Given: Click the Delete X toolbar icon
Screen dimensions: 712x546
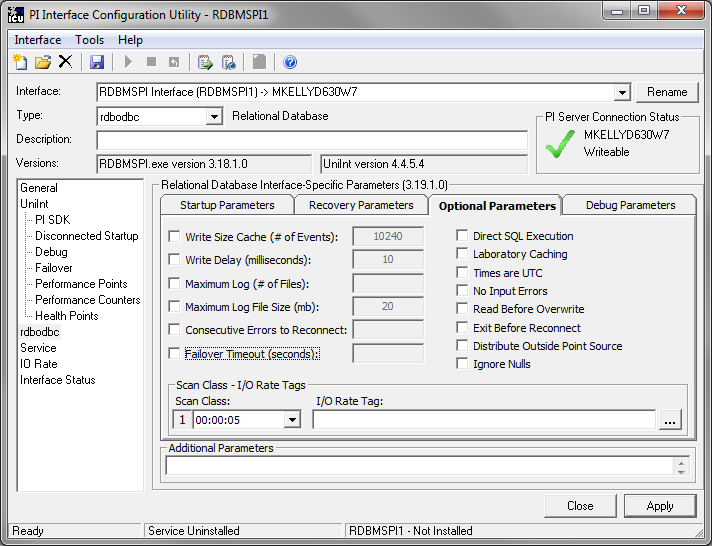Looking at the screenshot, I should [65, 61].
